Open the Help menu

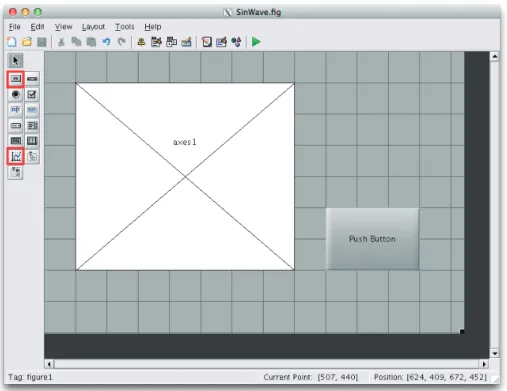(x=153, y=27)
